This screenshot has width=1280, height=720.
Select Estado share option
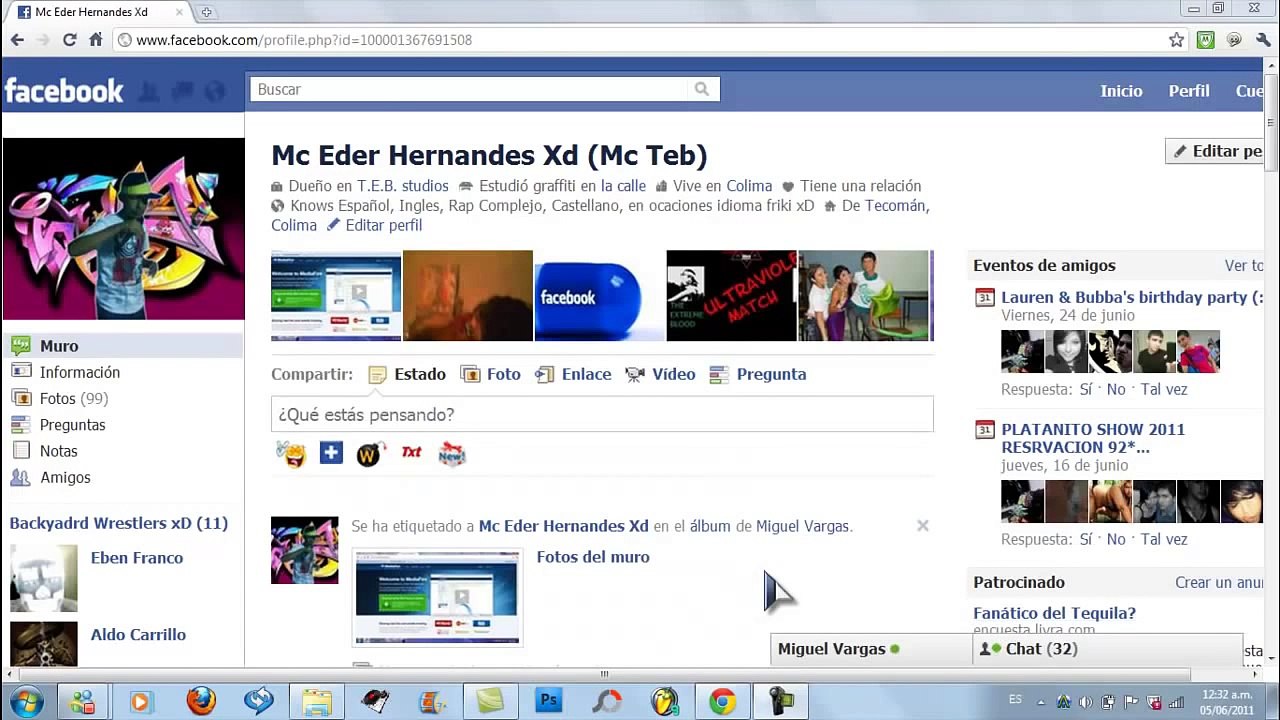pyautogui.click(x=407, y=374)
